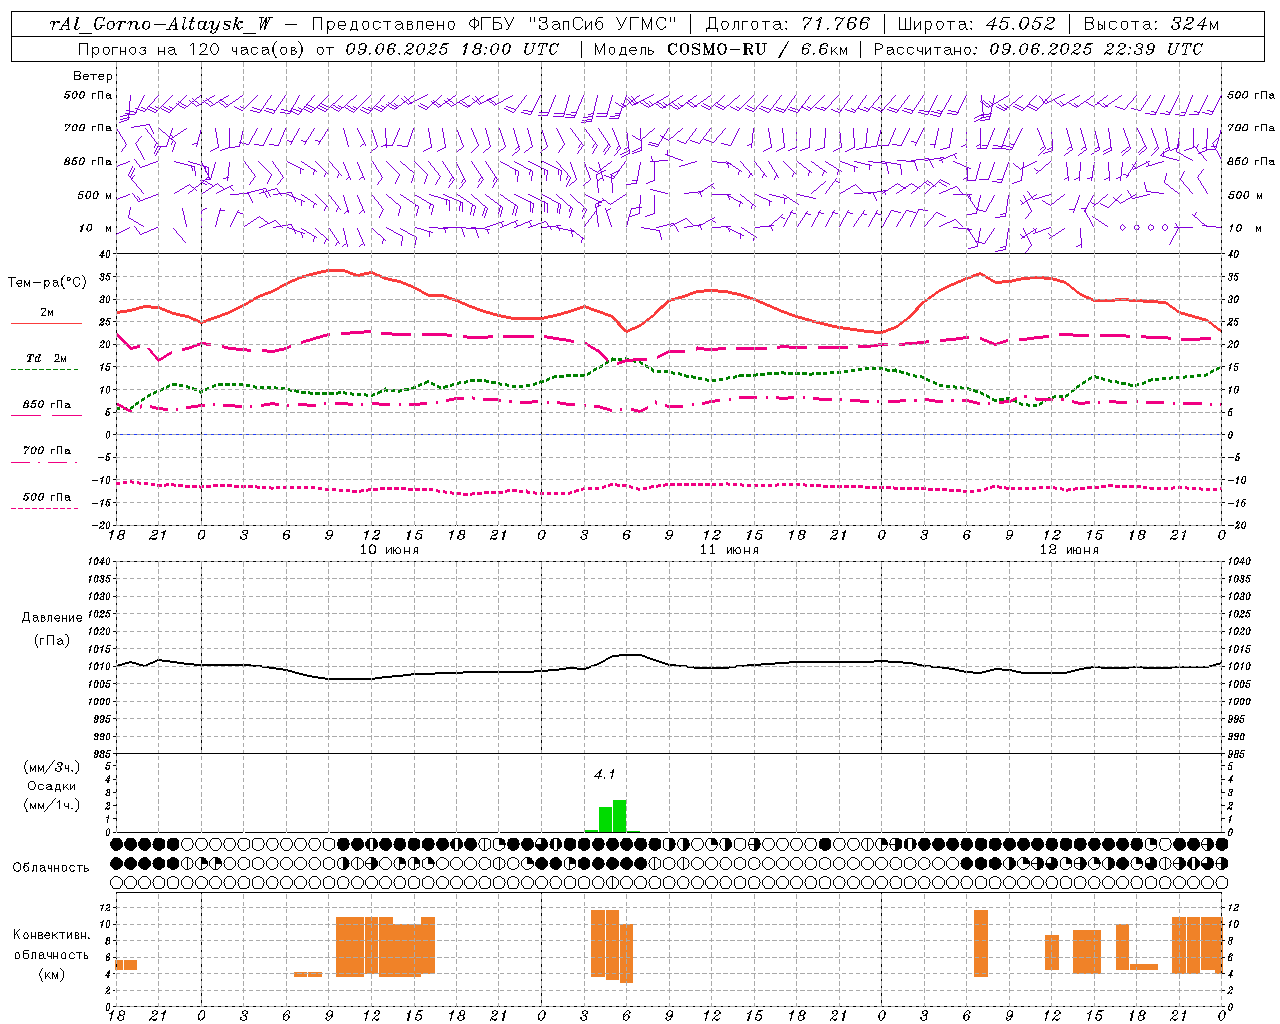The width and height of the screenshot is (1280, 1024).
Task: Click the 4.1 precipitation total value
Action: pos(605,774)
